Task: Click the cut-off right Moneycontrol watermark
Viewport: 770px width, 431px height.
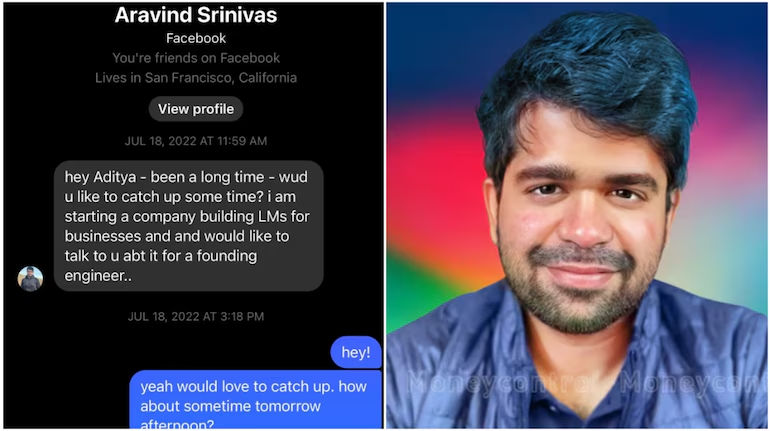Action: (692, 383)
